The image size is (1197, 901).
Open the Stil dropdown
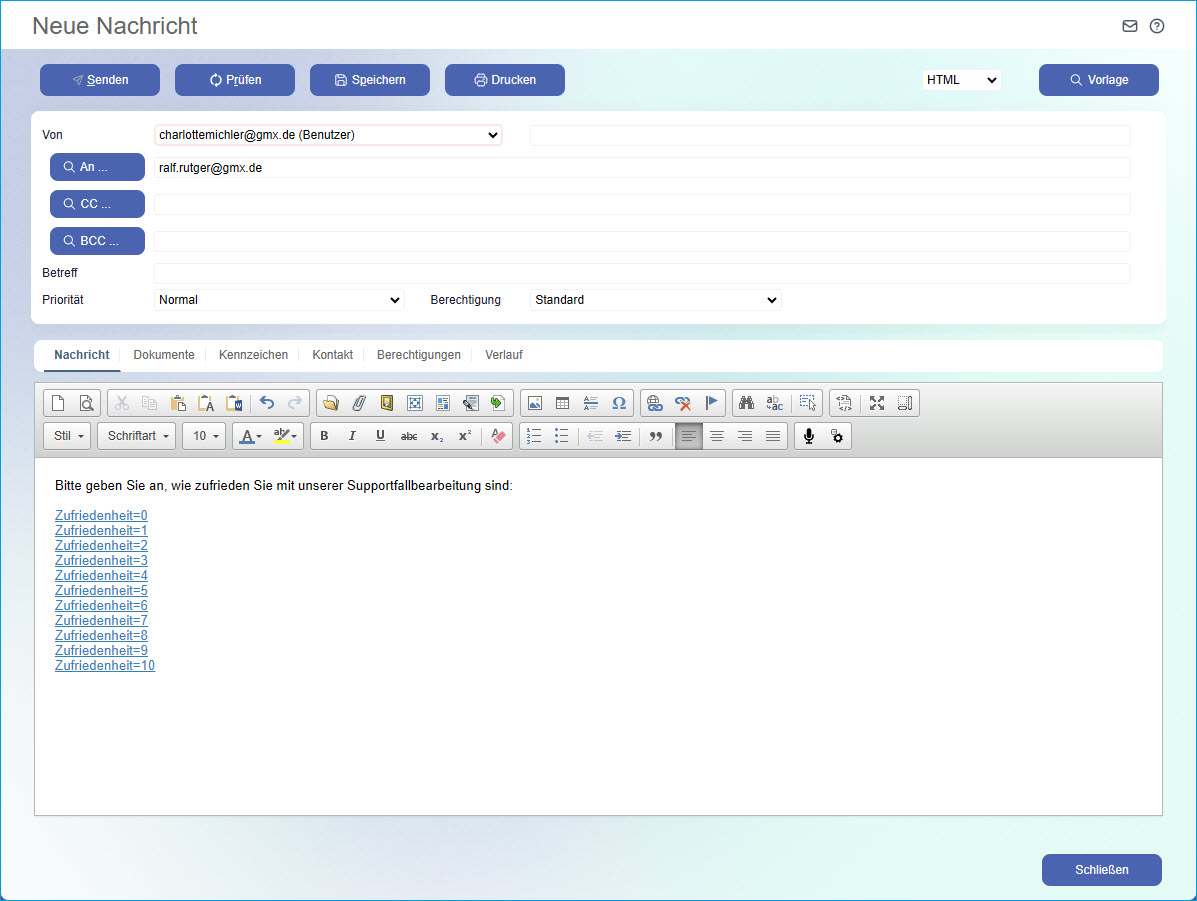[x=68, y=436]
